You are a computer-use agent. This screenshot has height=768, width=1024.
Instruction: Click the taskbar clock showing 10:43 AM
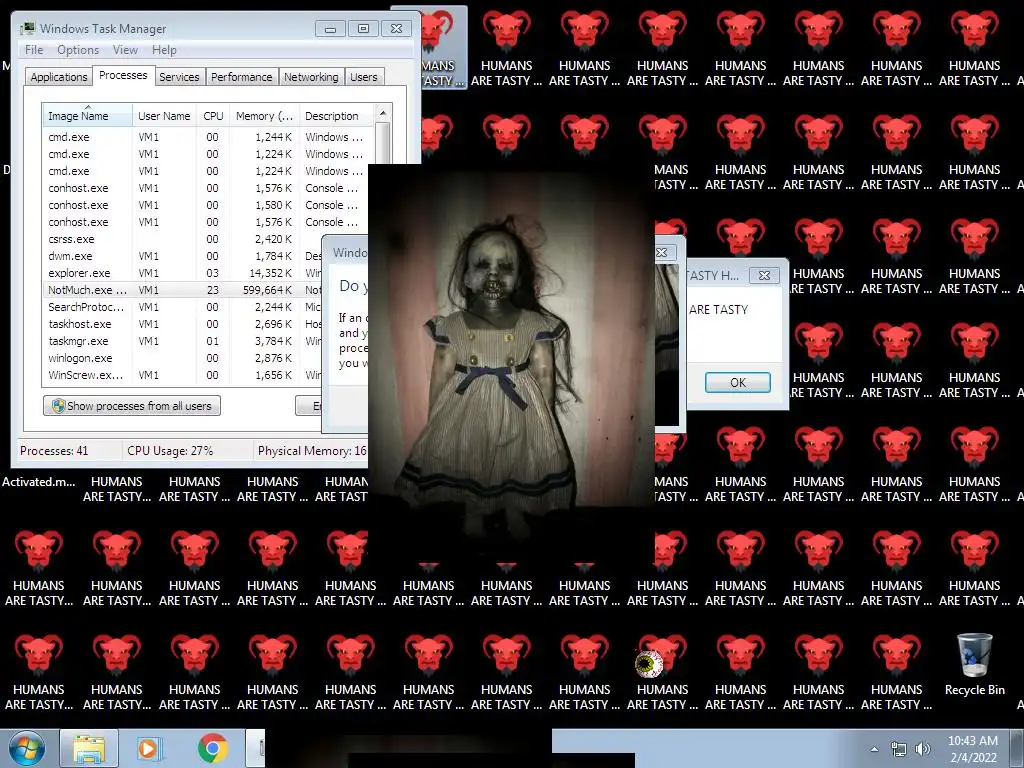point(973,748)
